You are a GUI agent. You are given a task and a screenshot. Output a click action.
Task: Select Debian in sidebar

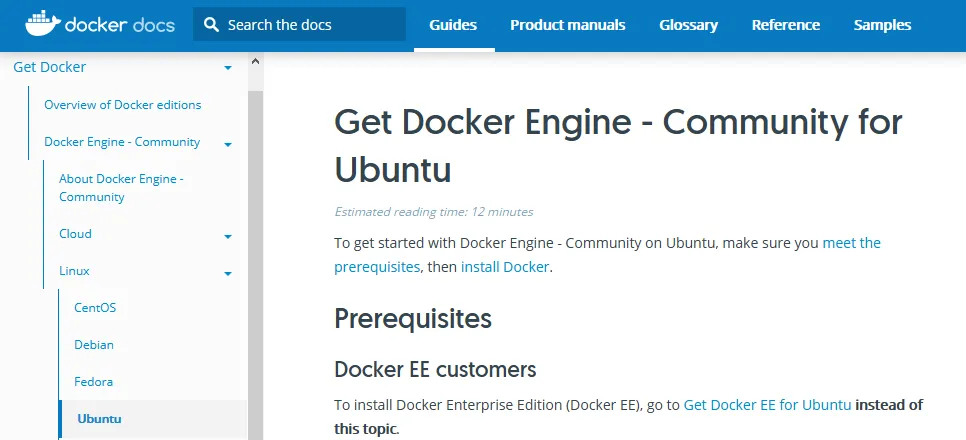(x=94, y=345)
